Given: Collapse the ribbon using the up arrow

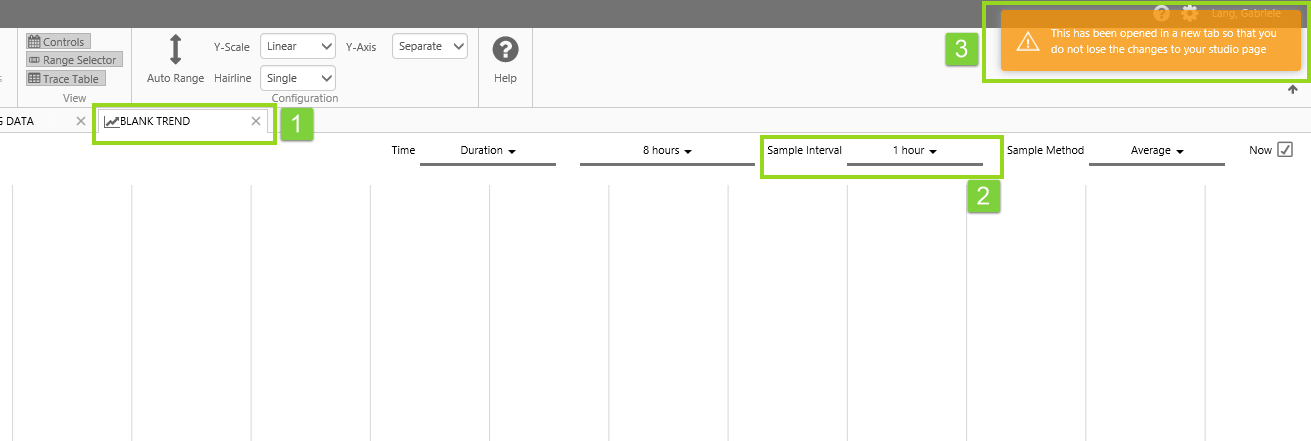Looking at the screenshot, I should pyautogui.click(x=1292, y=90).
